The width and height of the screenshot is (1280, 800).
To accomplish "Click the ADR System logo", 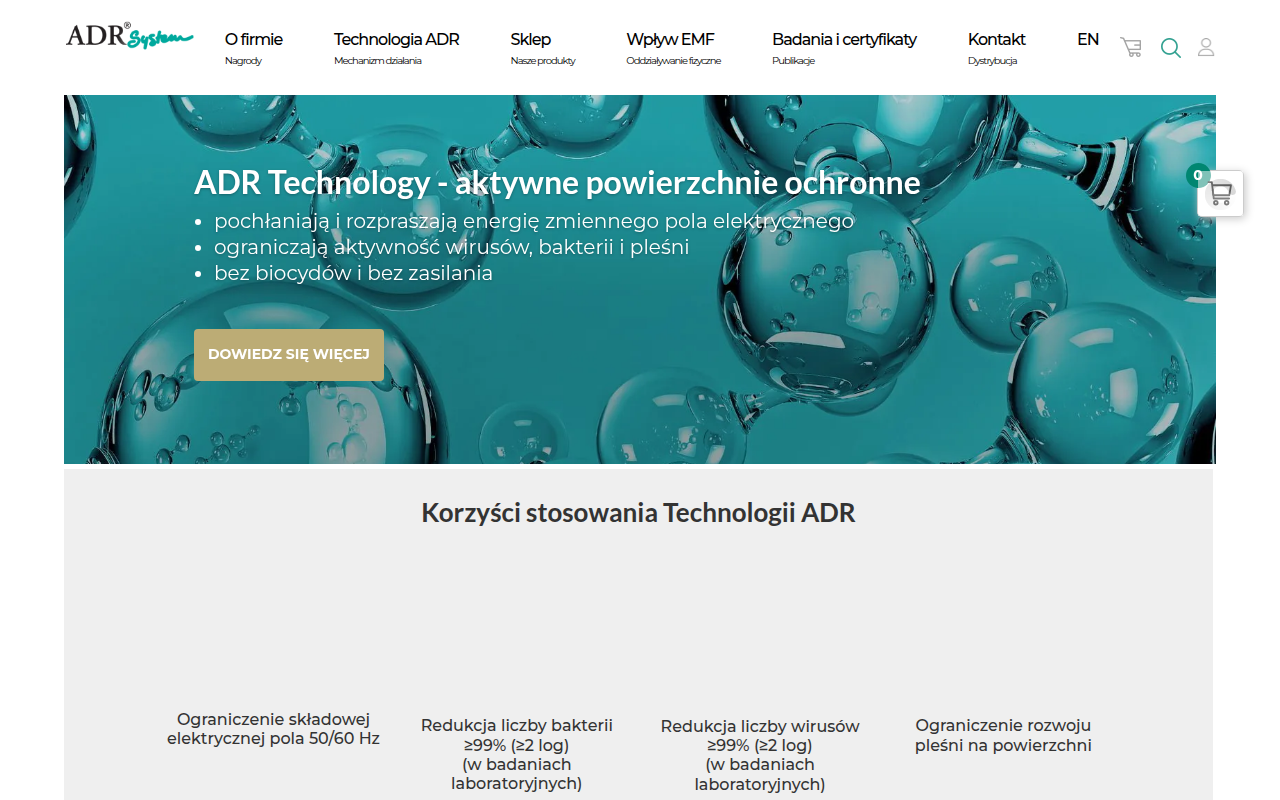I will (x=130, y=37).
